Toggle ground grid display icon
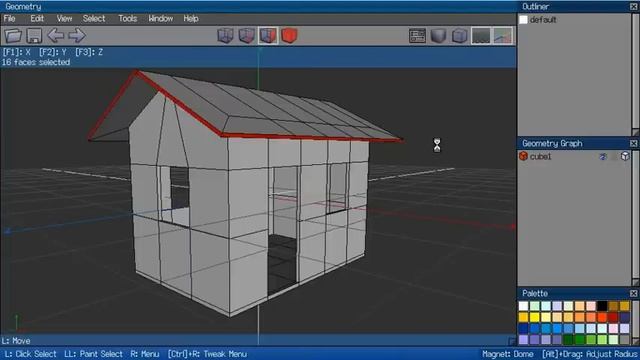 pos(481,36)
